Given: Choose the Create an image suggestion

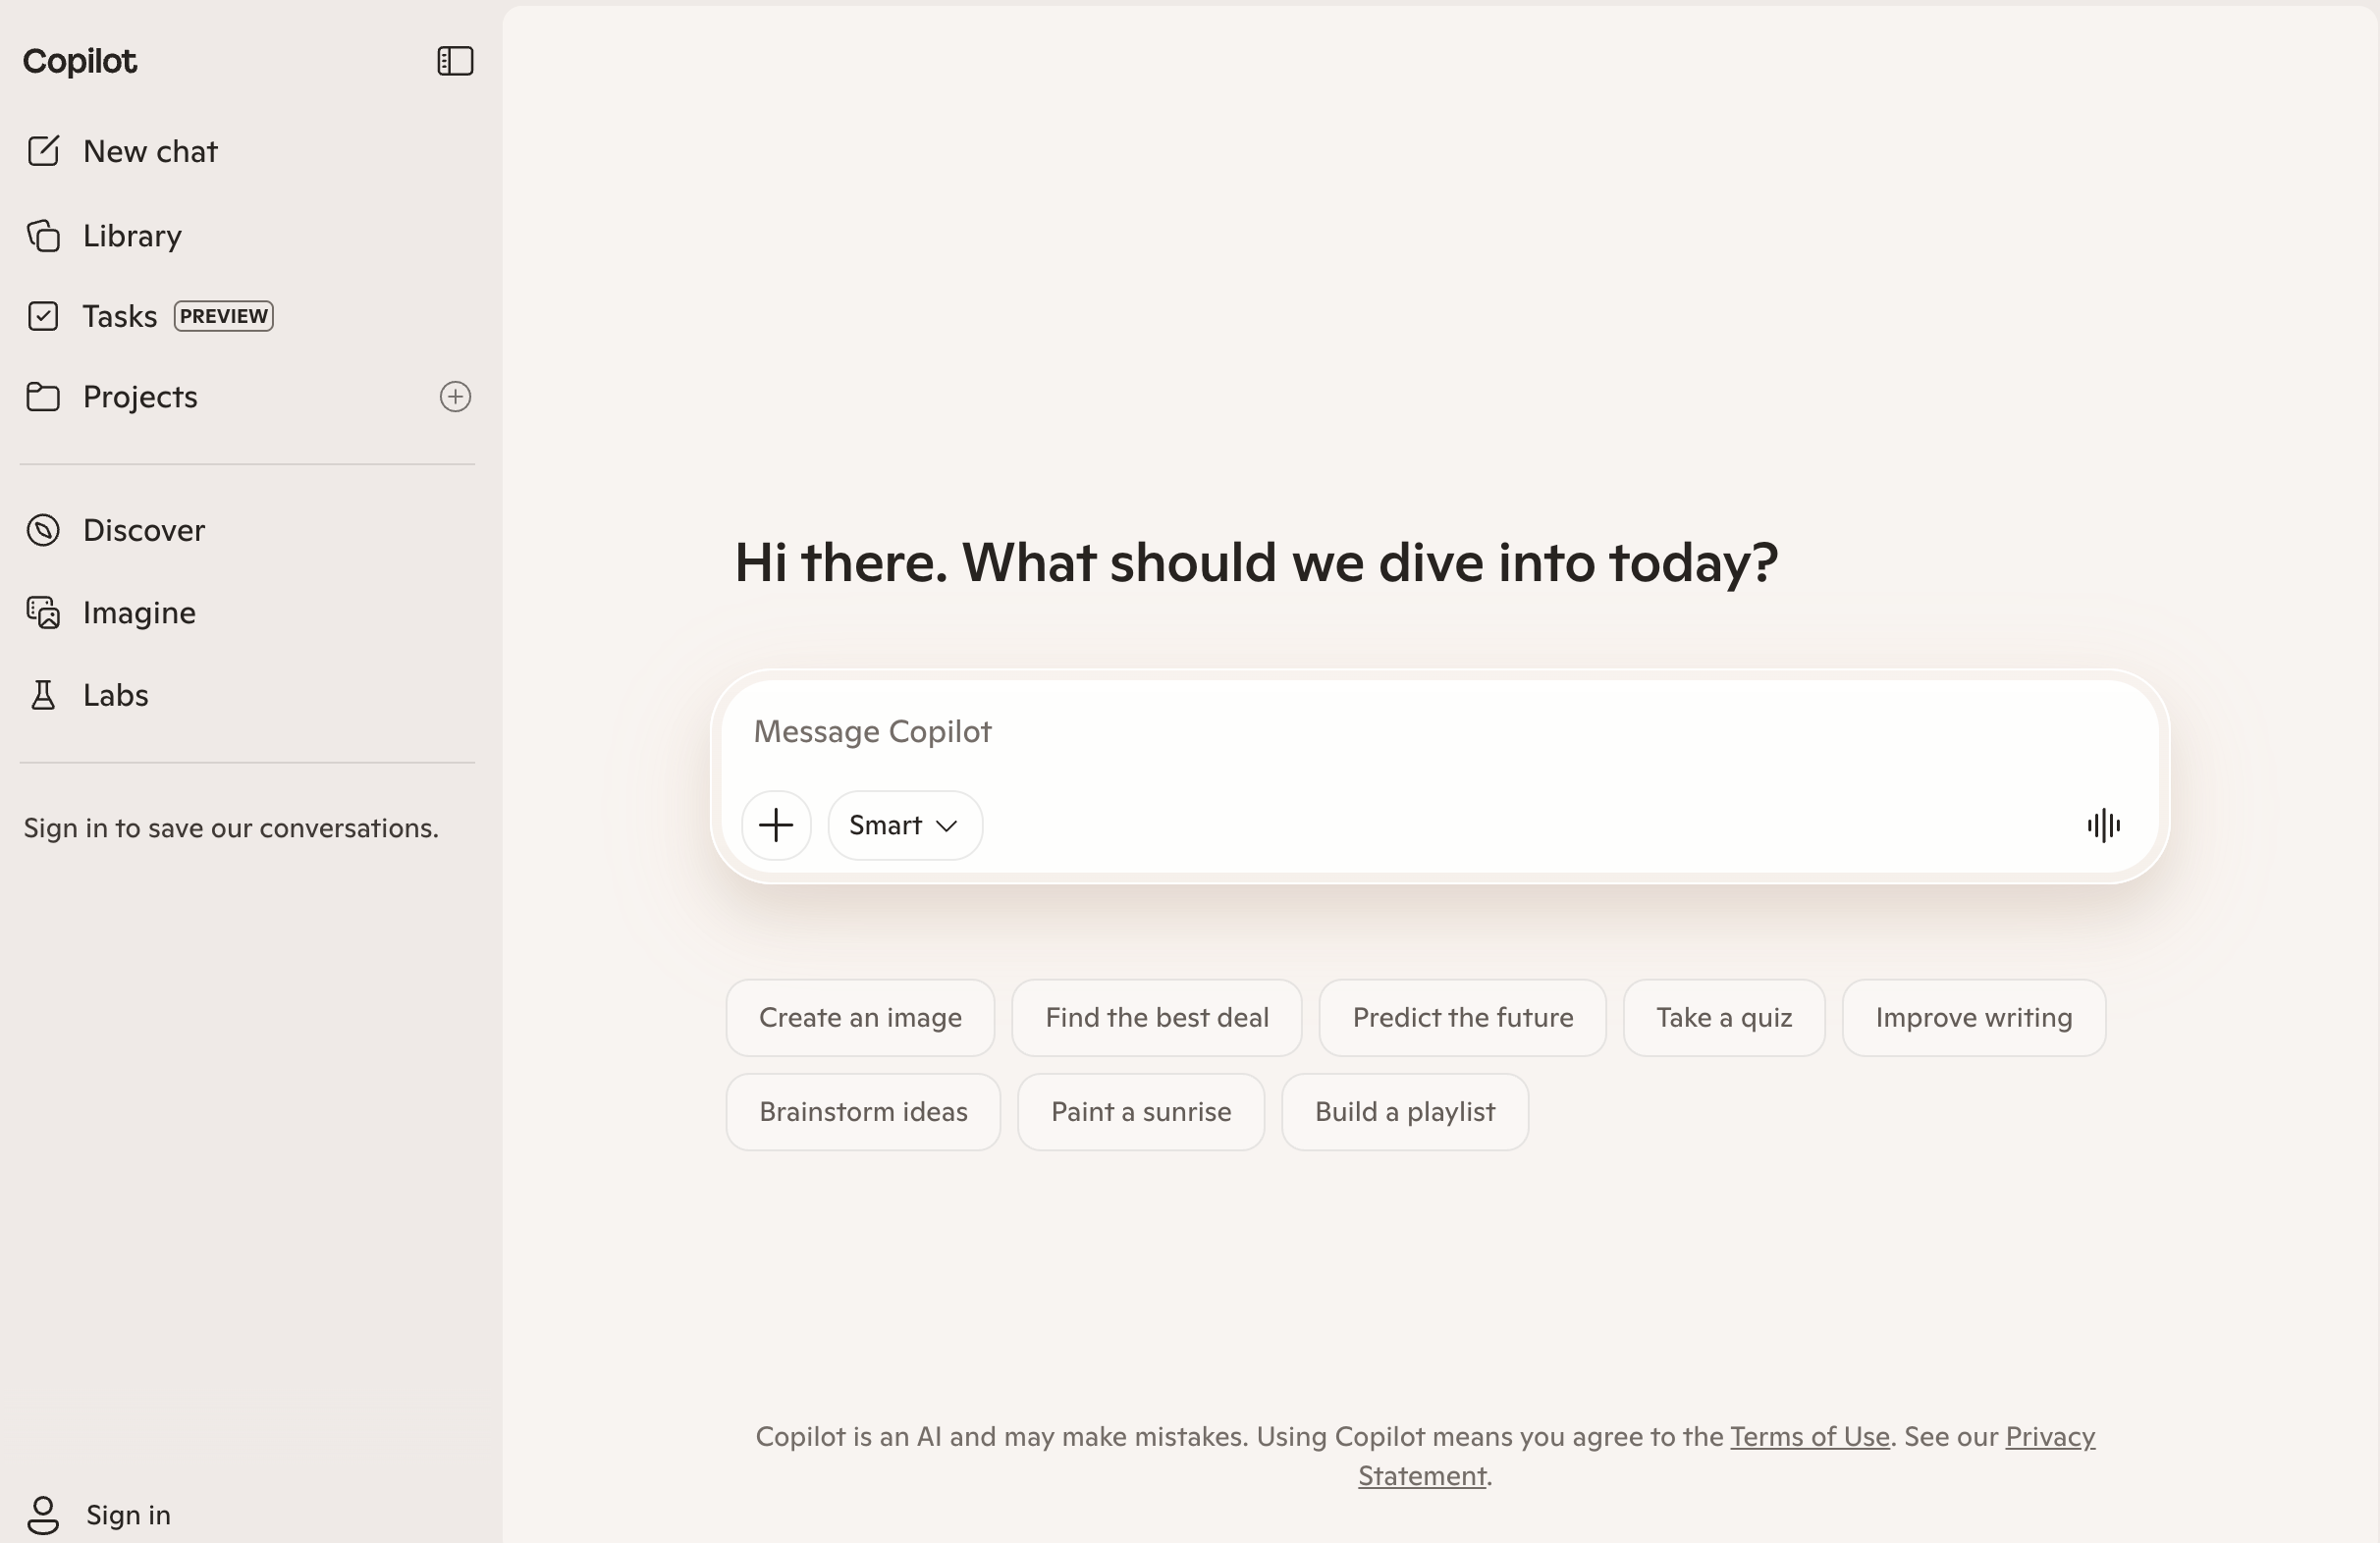Looking at the screenshot, I should point(860,1017).
